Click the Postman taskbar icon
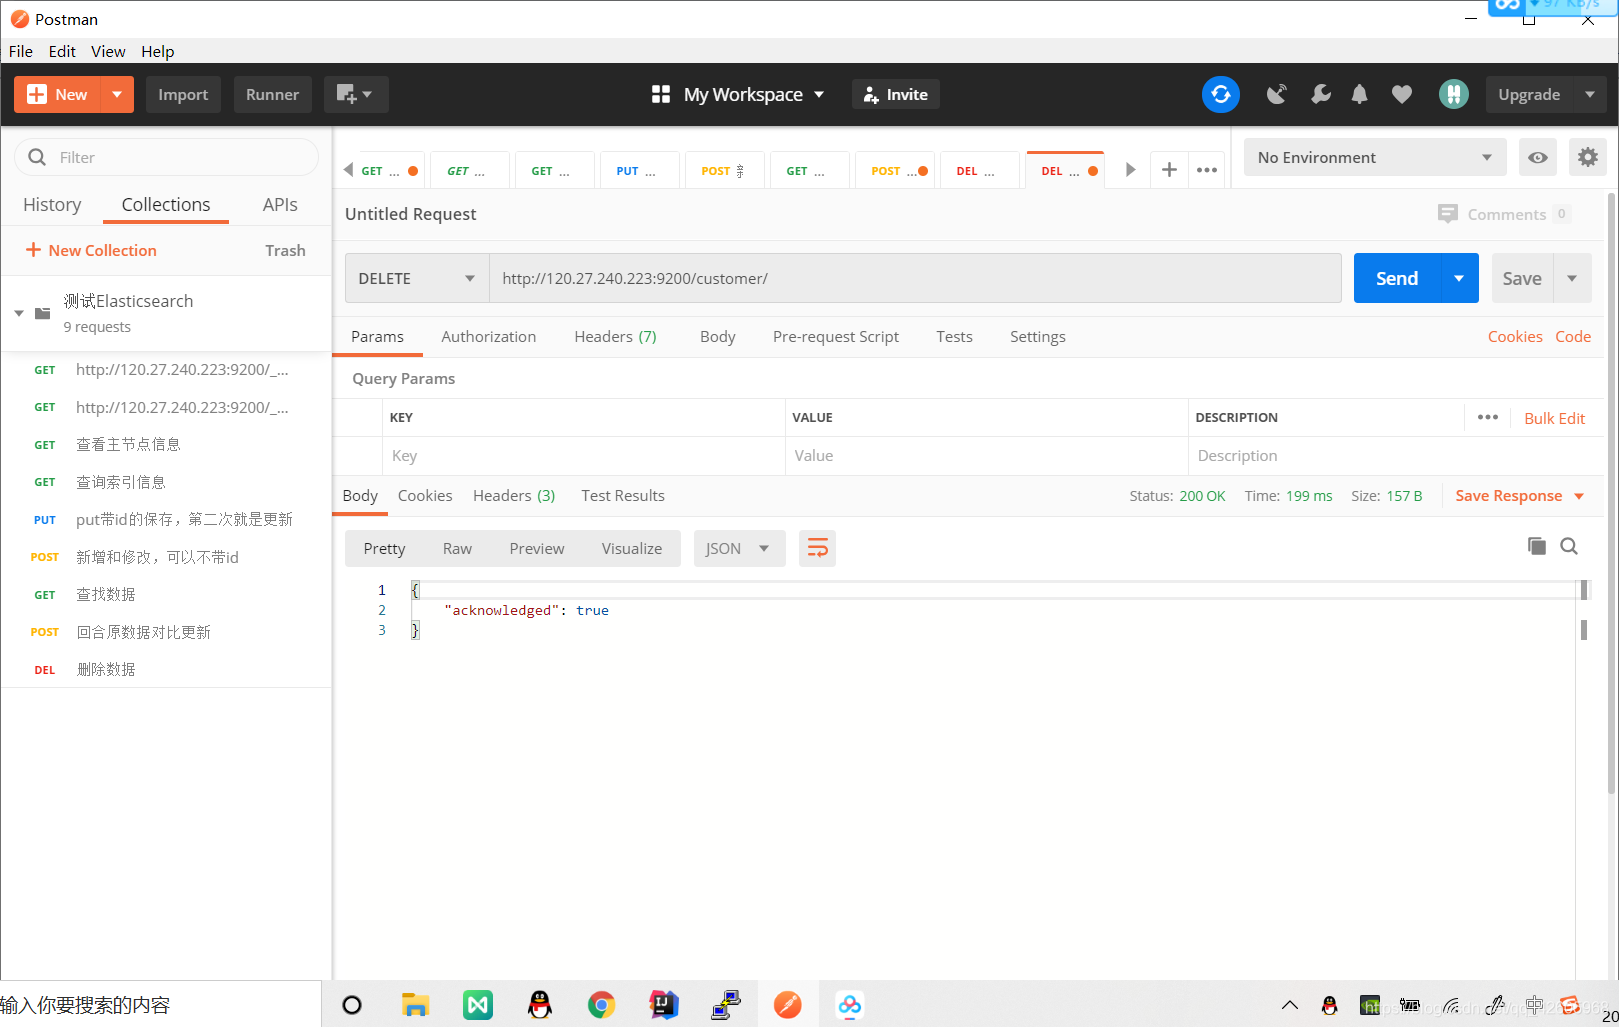 point(788,1005)
